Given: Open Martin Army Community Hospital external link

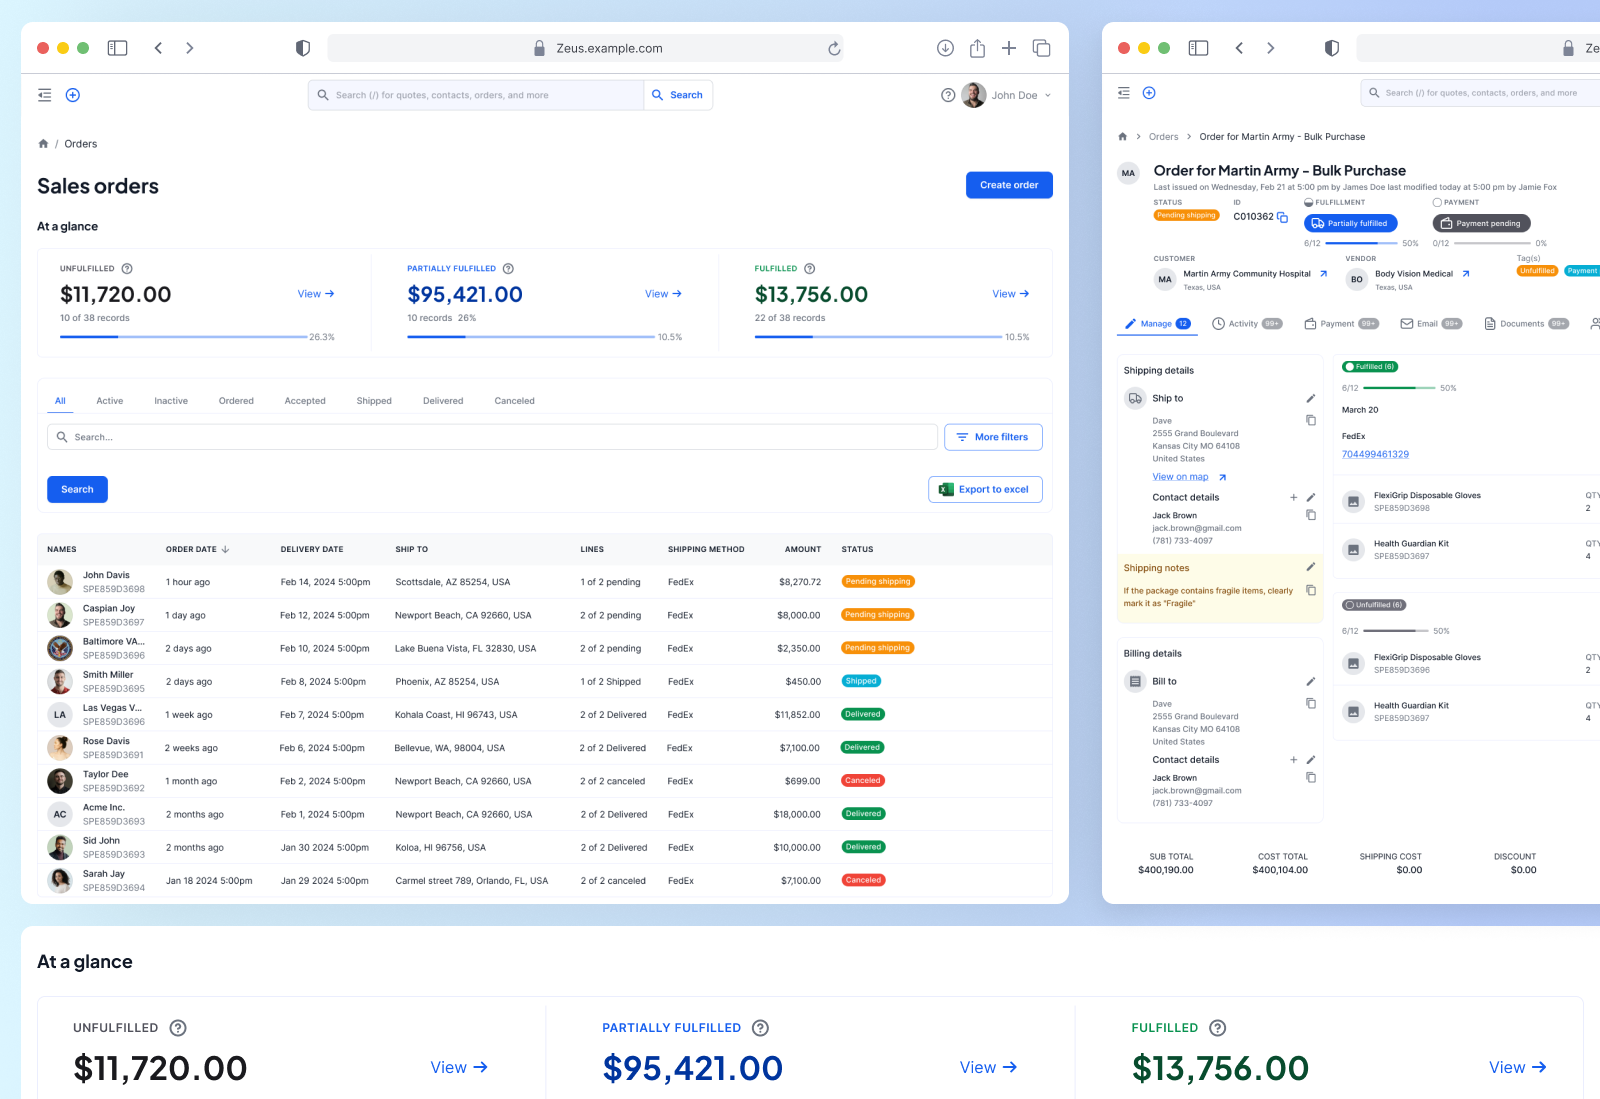Looking at the screenshot, I should tap(1322, 273).
